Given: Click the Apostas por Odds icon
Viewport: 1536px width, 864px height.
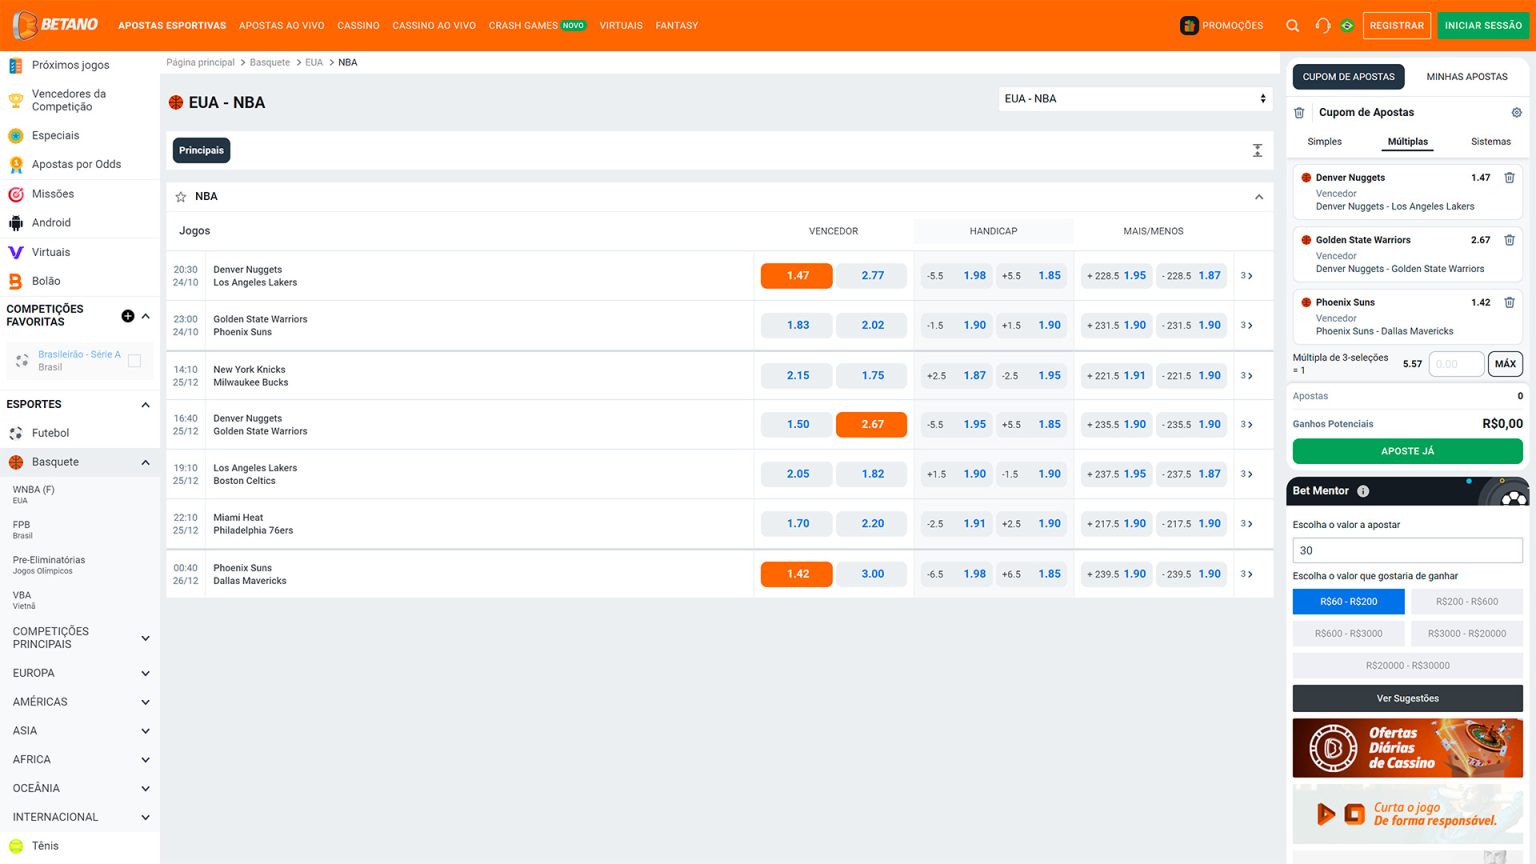Looking at the screenshot, I should [x=16, y=164].
